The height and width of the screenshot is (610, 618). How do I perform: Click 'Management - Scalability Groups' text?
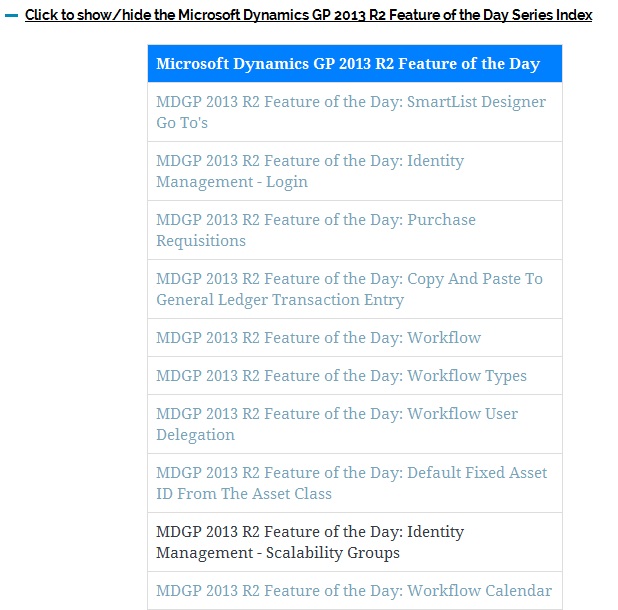pyautogui.click(x=278, y=552)
